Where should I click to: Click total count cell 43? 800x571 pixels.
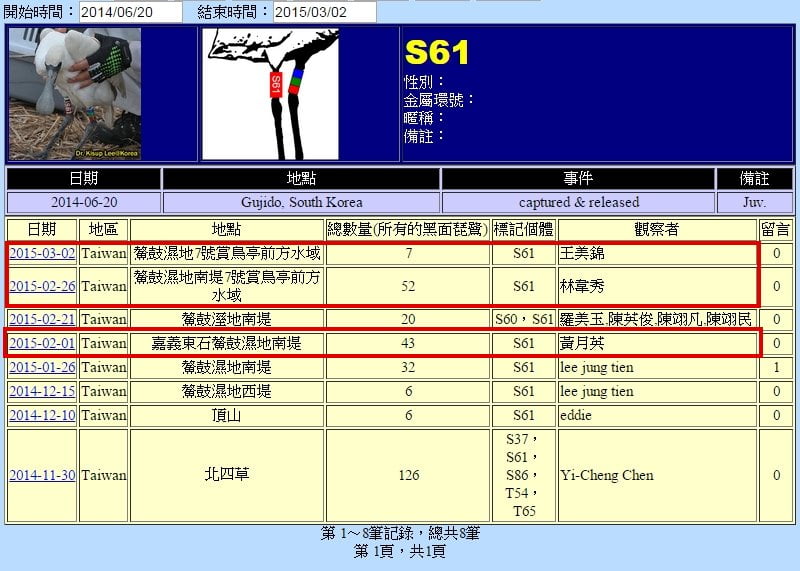point(408,343)
